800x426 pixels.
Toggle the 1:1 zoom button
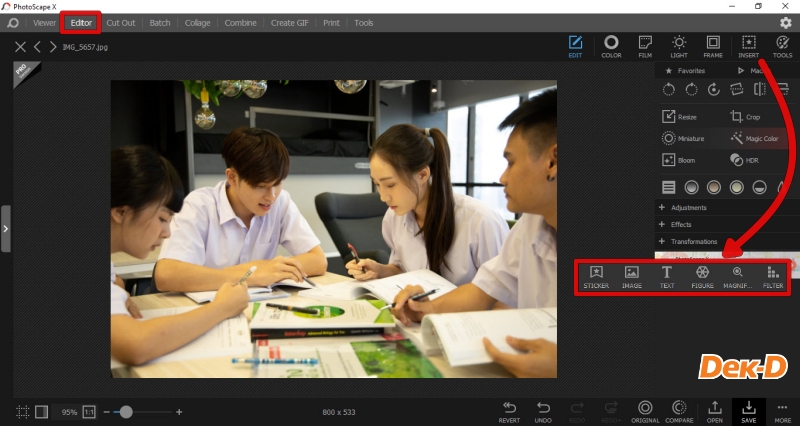click(x=88, y=412)
